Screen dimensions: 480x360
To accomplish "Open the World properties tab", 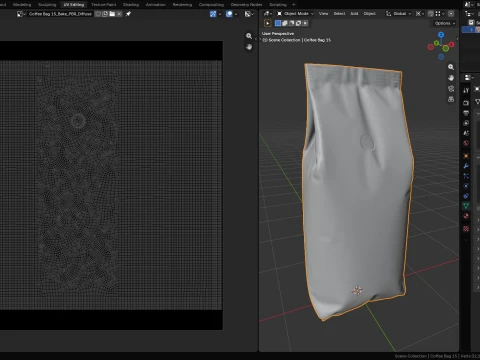I will pyautogui.click(x=466, y=143).
